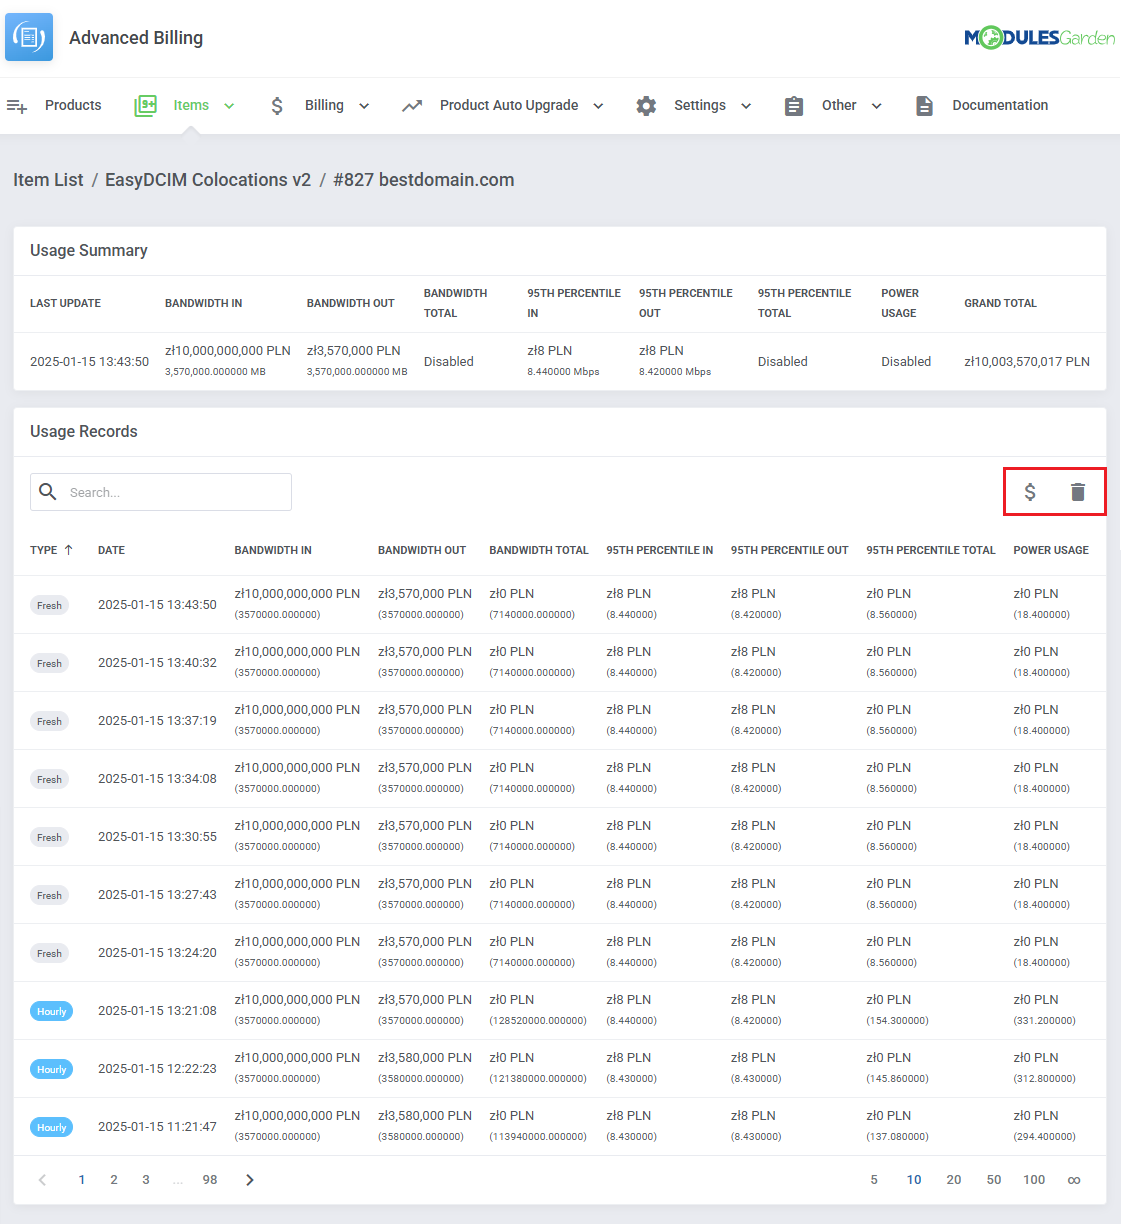The image size is (1121, 1224).
Task: Jump to page 98
Action: [x=210, y=1180]
